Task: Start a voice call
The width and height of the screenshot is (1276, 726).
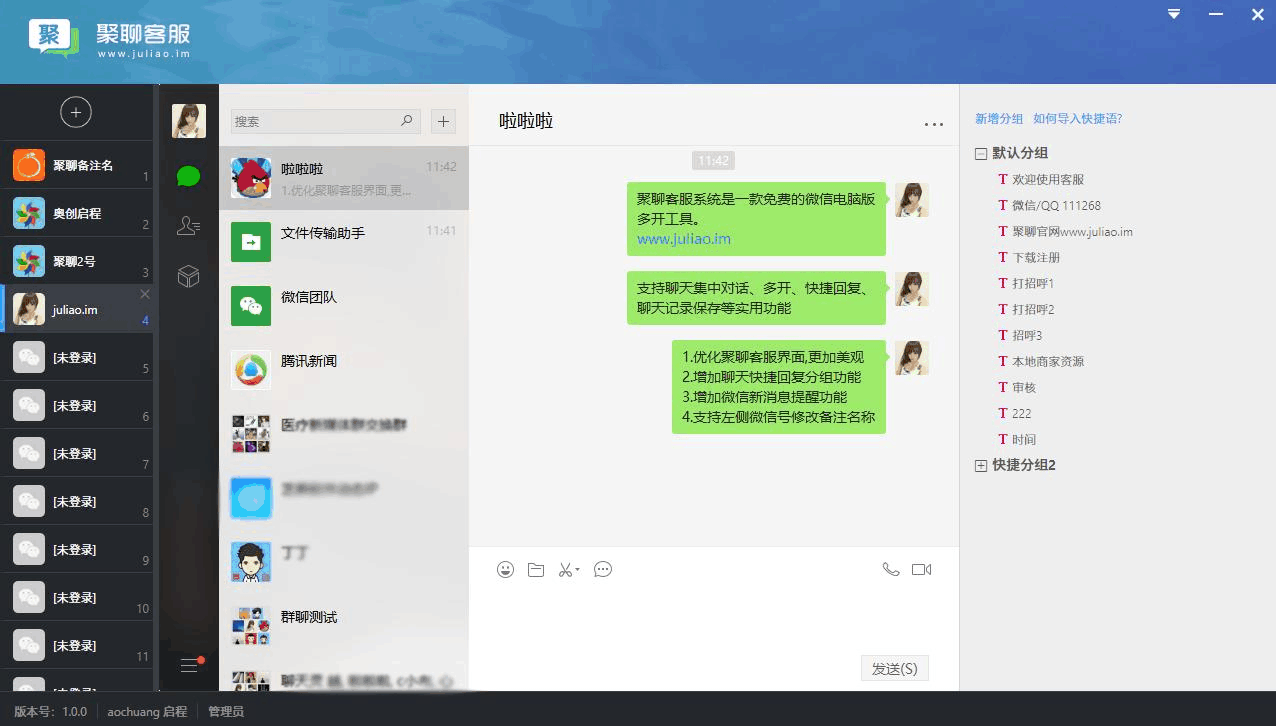Action: (x=891, y=570)
